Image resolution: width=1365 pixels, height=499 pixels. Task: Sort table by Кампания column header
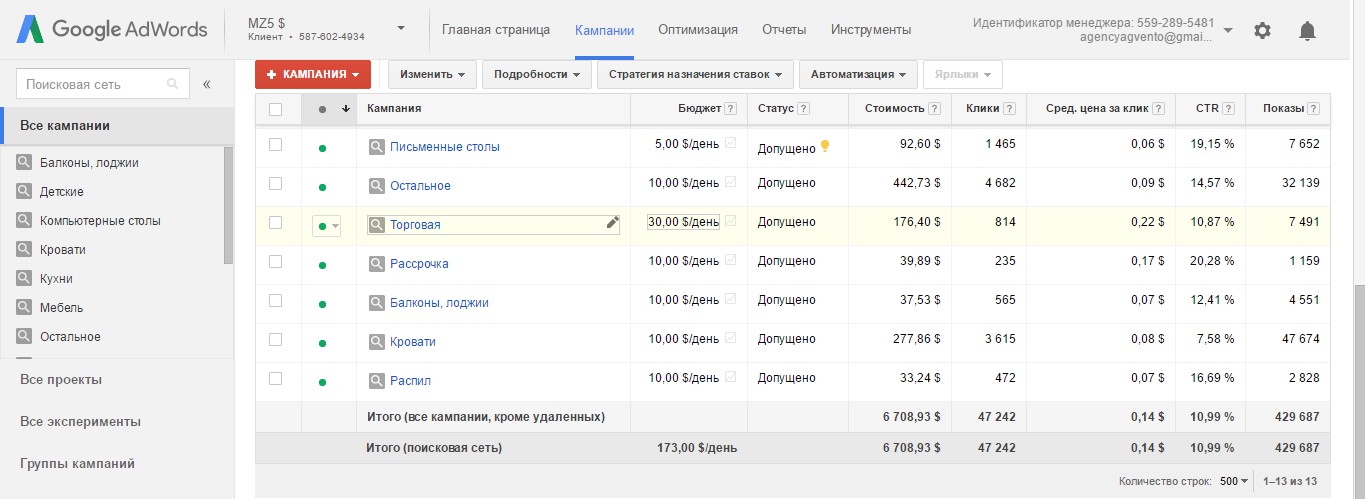click(394, 109)
